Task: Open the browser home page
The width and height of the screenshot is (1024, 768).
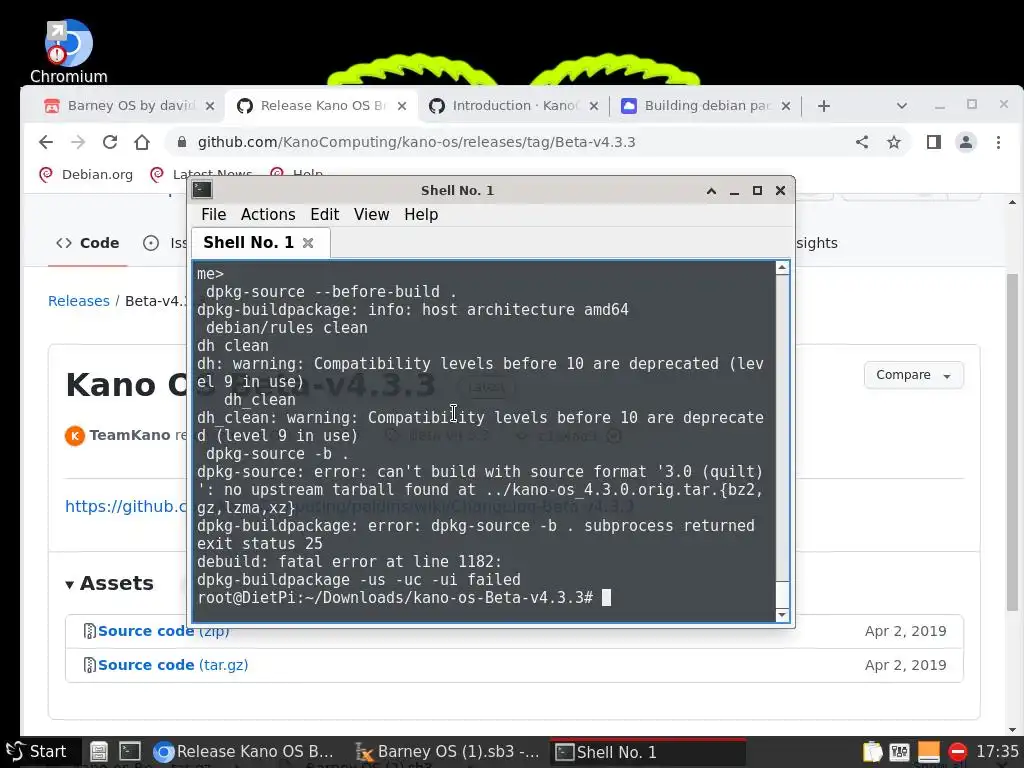Action: 142,142
